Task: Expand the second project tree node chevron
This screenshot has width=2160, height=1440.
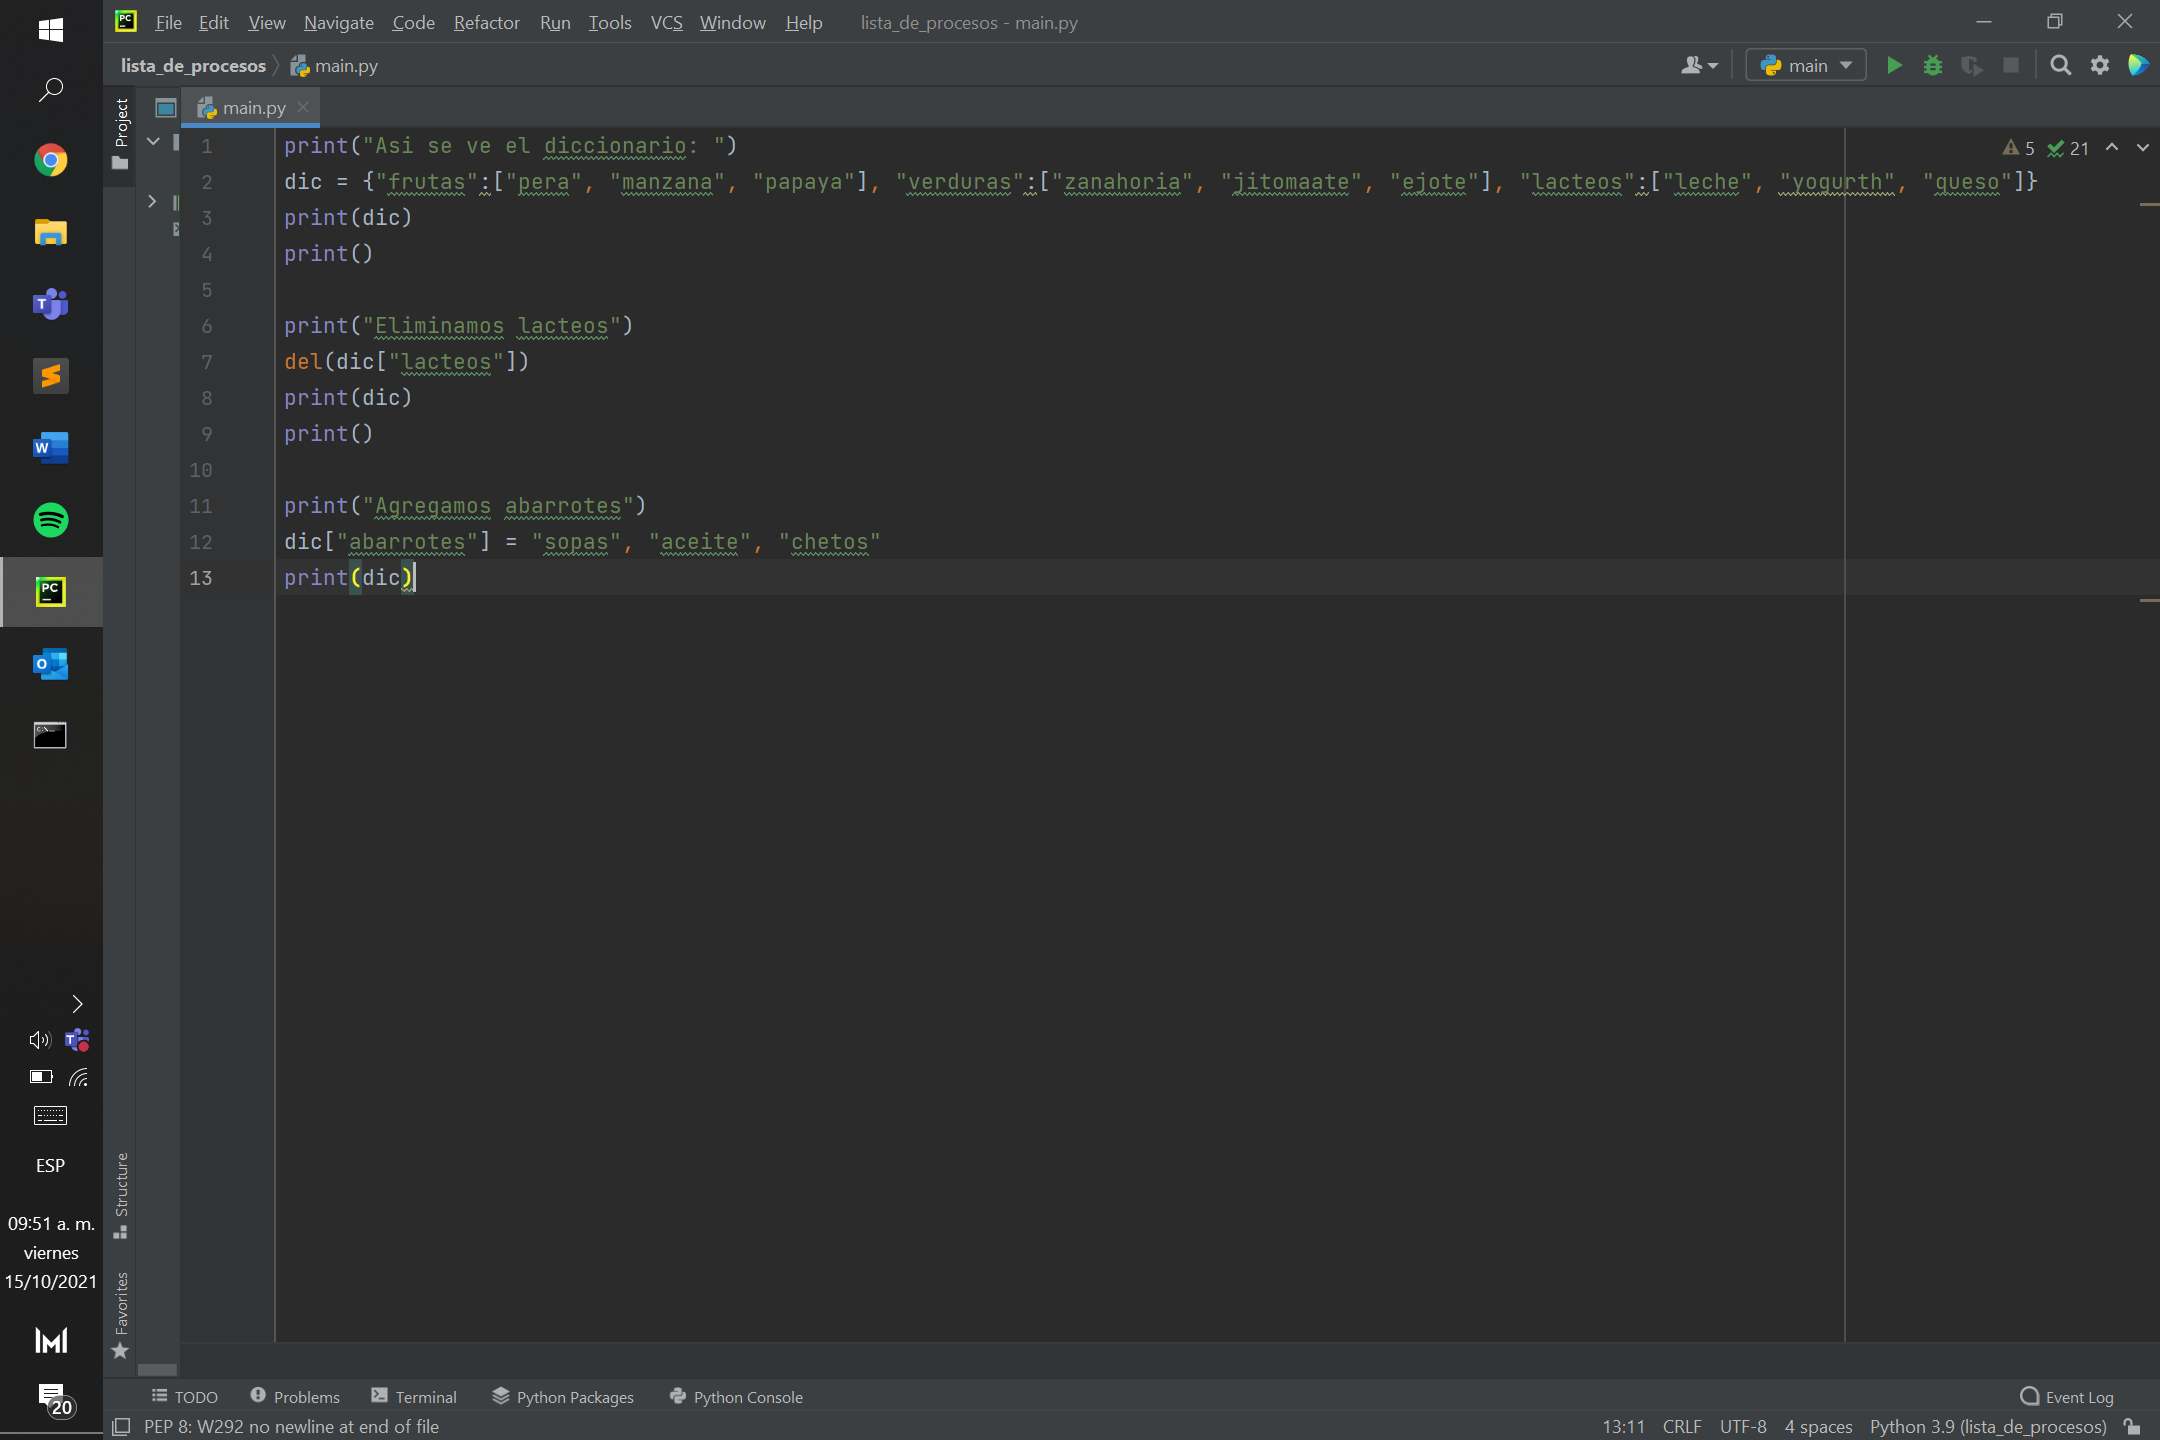Action: coord(152,201)
